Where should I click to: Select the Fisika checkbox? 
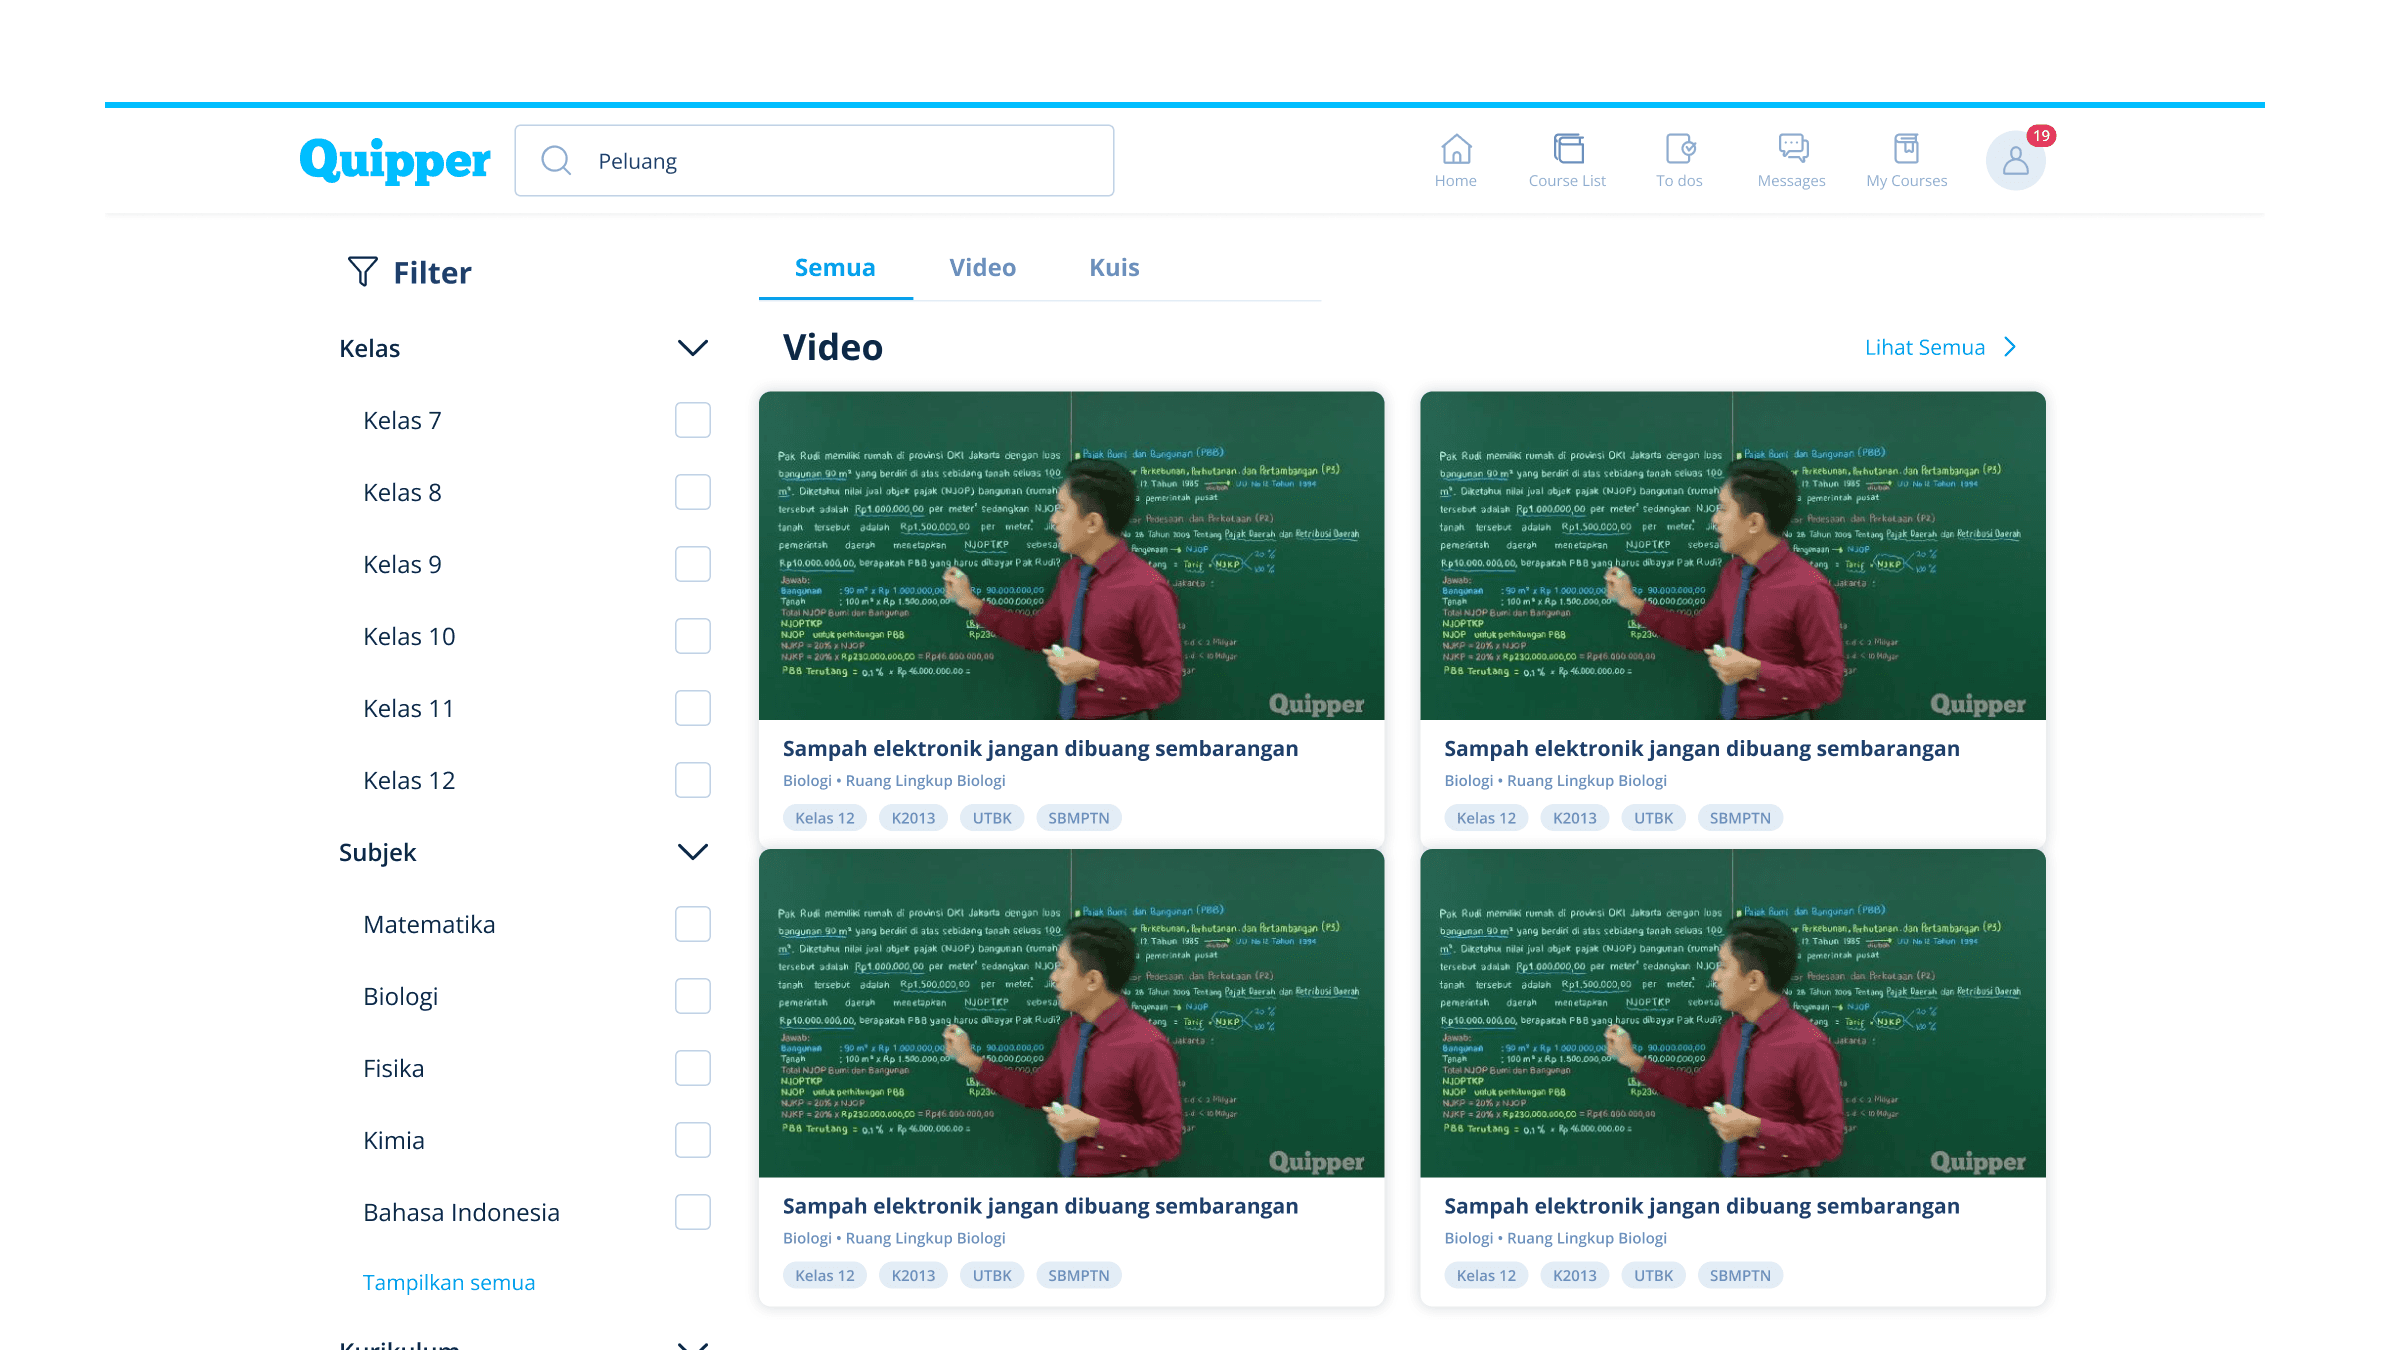click(692, 1068)
